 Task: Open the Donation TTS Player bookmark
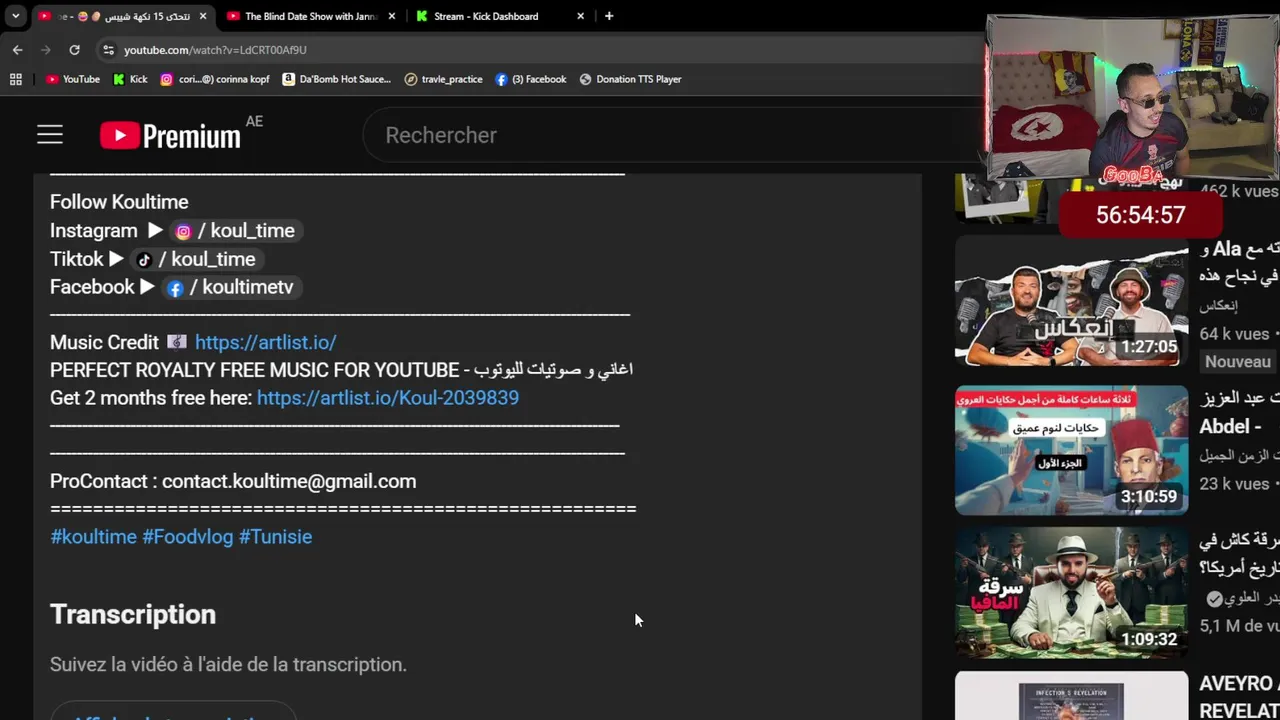coord(630,79)
